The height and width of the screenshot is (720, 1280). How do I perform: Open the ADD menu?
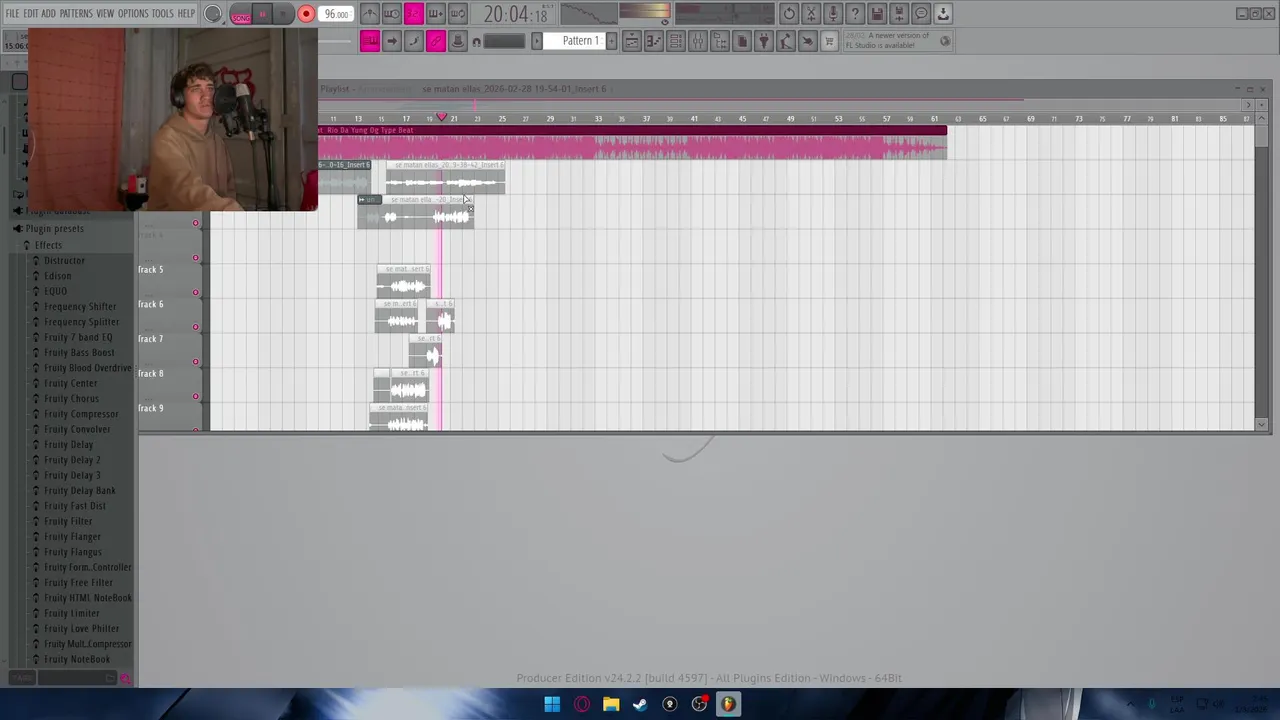[48, 14]
